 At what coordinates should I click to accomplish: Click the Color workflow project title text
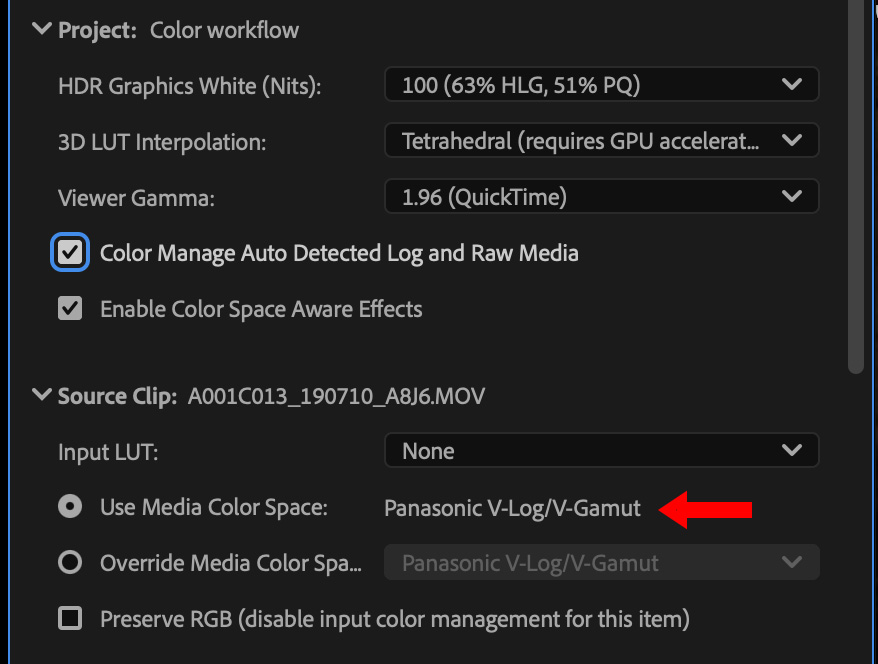pyautogui.click(x=224, y=30)
